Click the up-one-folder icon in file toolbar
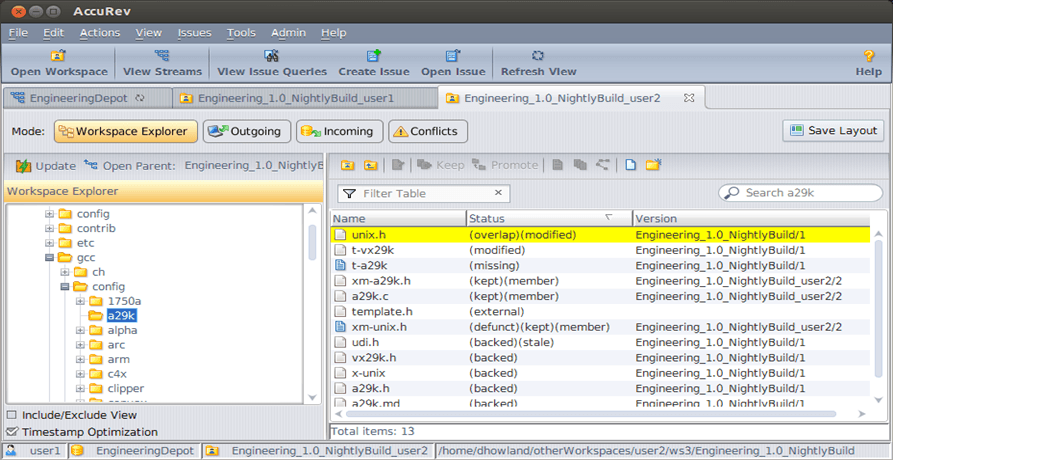The image size is (1050, 460). point(370,165)
